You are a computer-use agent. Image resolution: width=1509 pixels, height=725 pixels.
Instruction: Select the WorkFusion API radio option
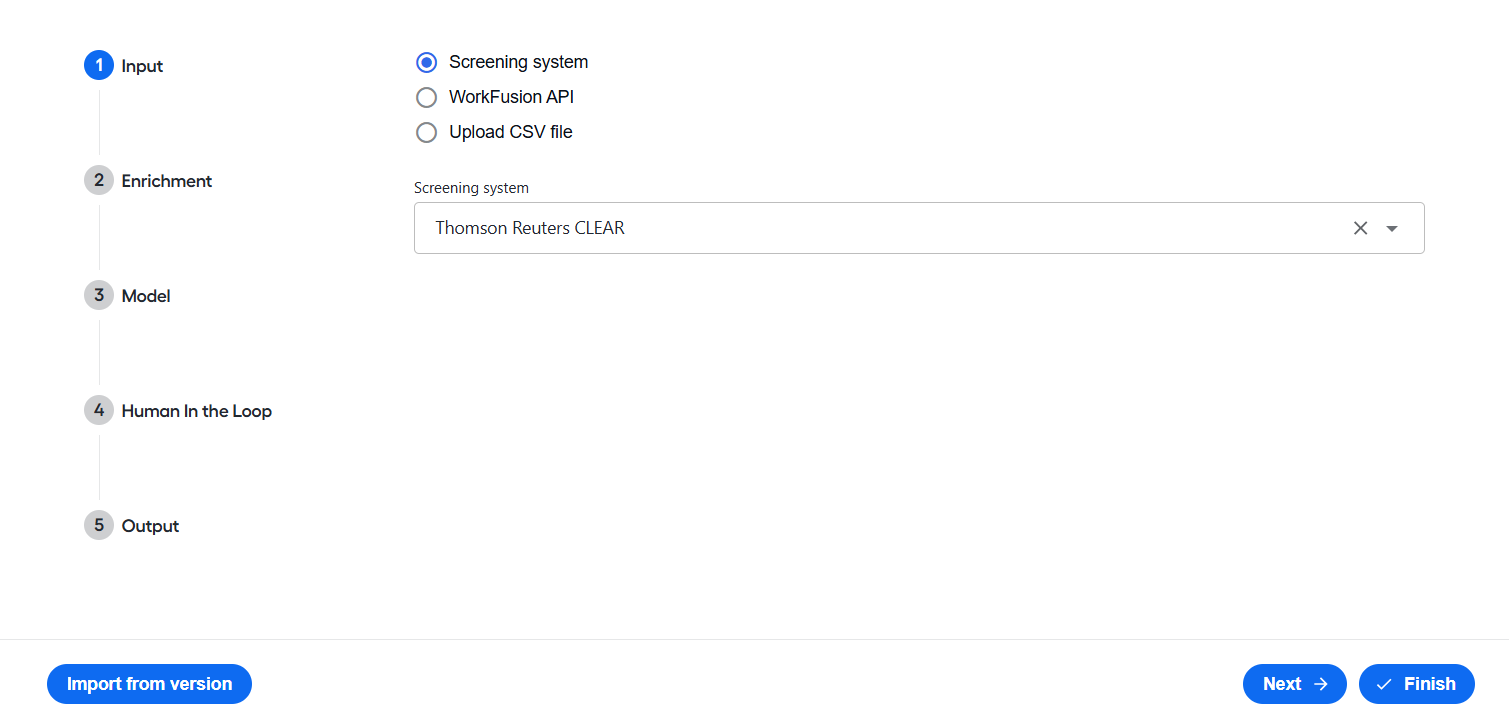click(427, 97)
